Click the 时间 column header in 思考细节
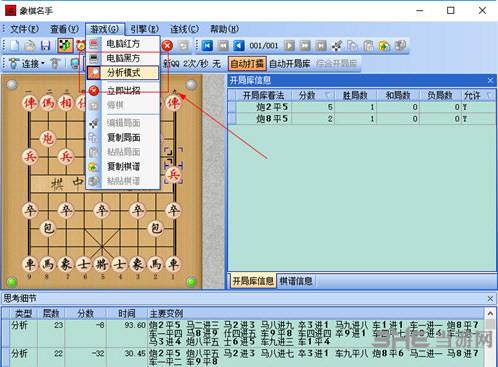The width and height of the screenshot is (498, 367). [x=127, y=313]
